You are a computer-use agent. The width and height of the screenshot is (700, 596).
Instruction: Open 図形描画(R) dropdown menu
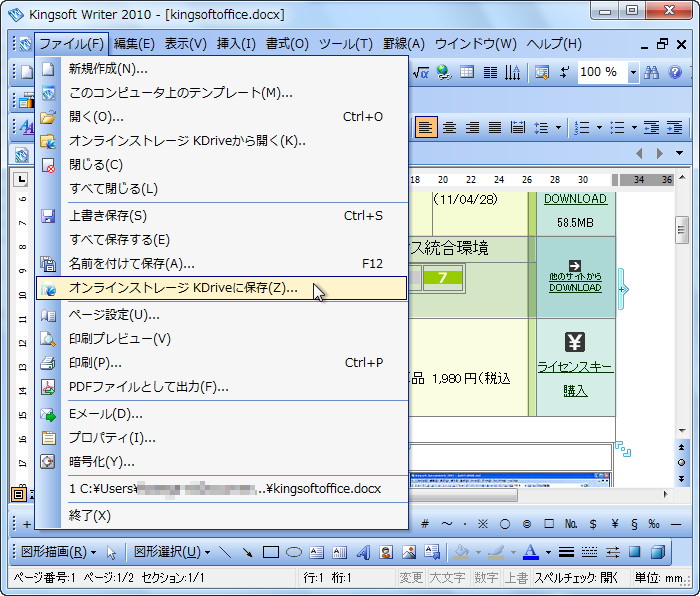click(58, 552)
